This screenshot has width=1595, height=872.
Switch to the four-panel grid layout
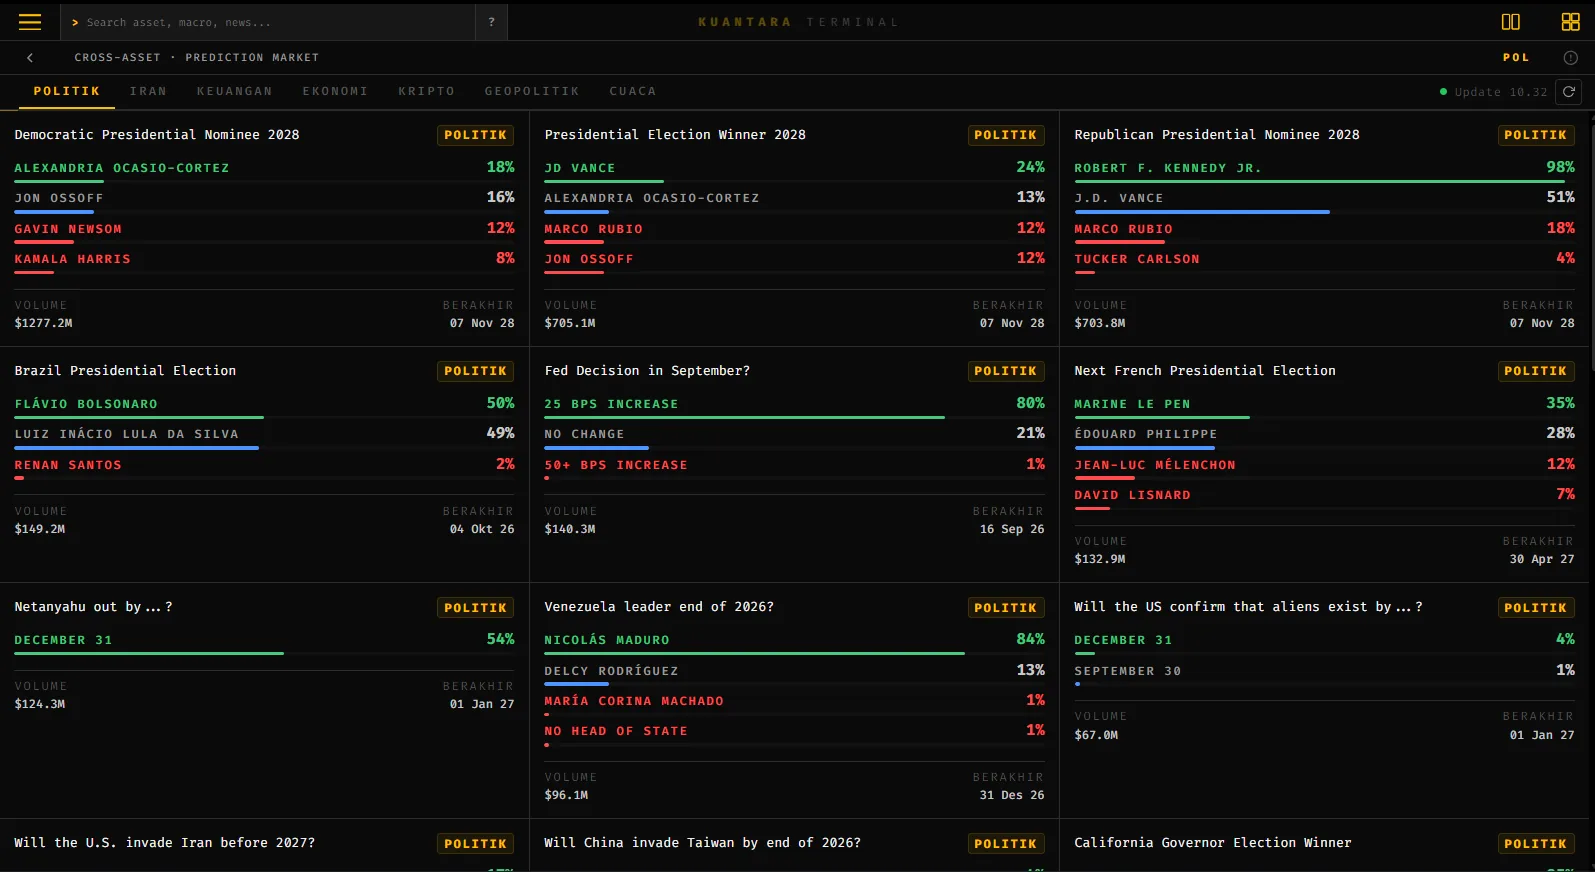point(1570,22)
